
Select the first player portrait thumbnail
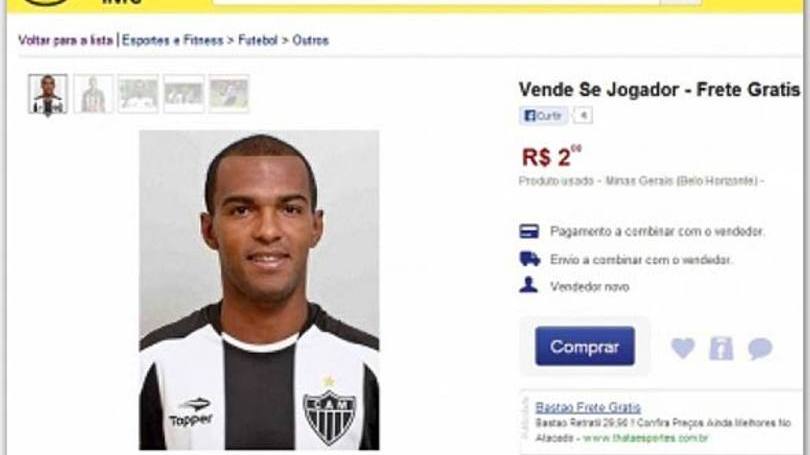pyautogui.click(x=48, y=94)
